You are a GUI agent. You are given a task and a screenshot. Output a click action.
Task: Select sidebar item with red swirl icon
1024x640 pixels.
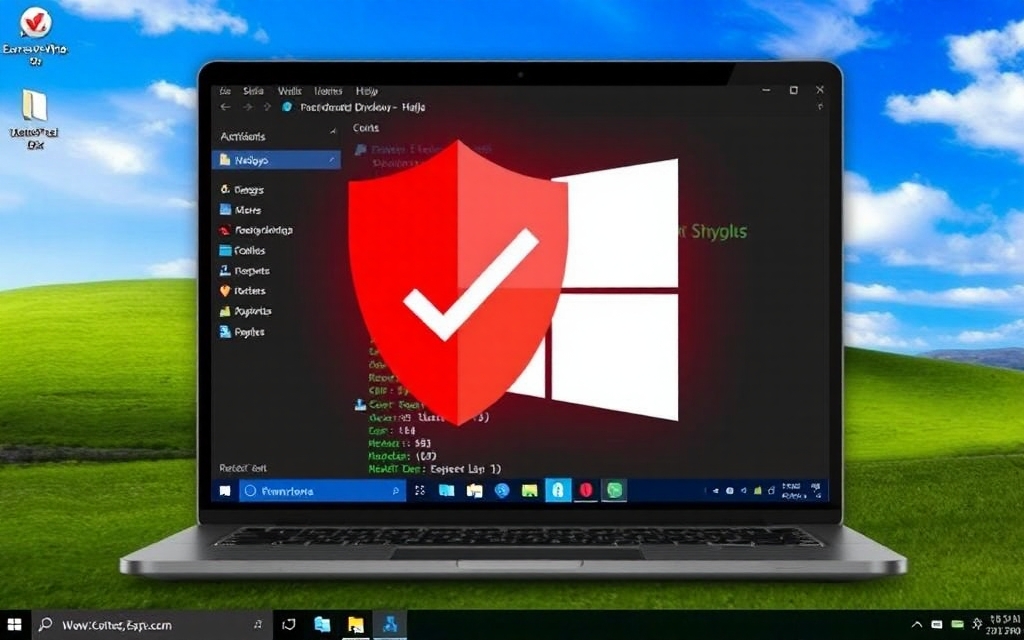pos(256,231)
